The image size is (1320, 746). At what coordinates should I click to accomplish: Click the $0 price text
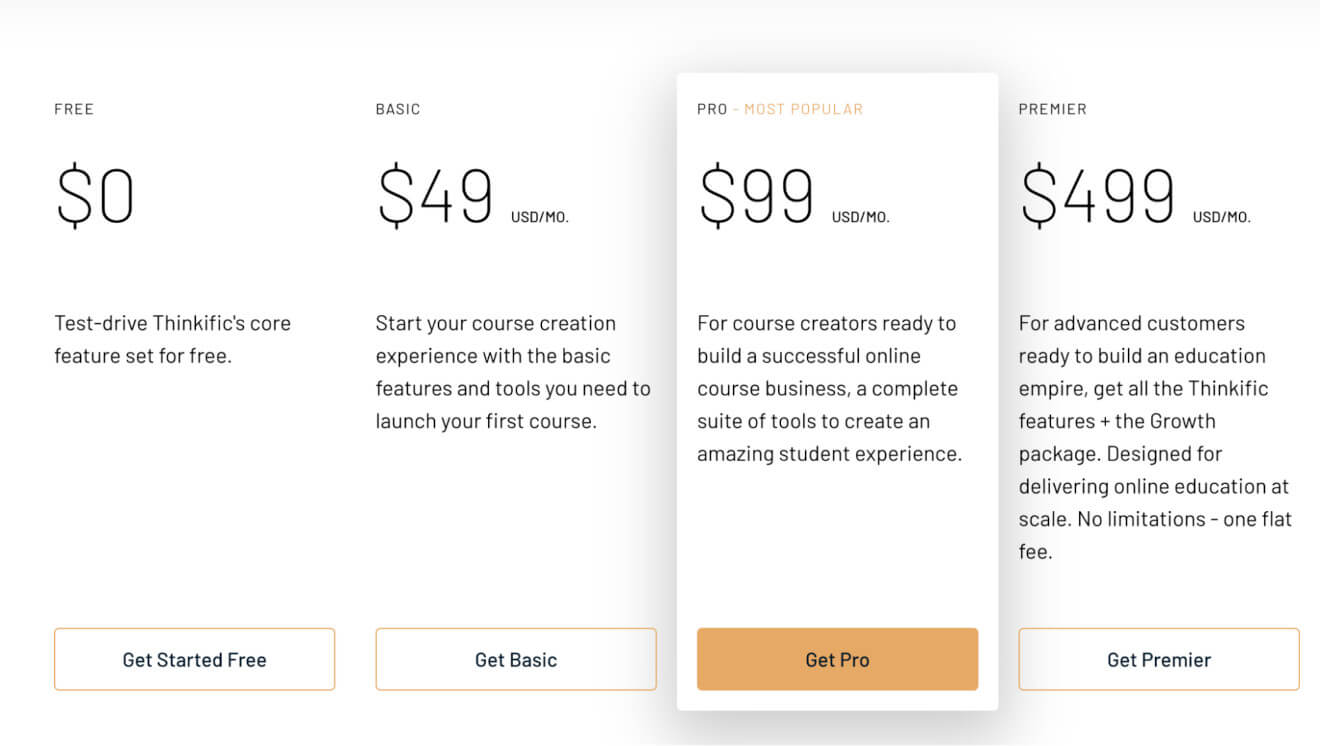[95, 196]
